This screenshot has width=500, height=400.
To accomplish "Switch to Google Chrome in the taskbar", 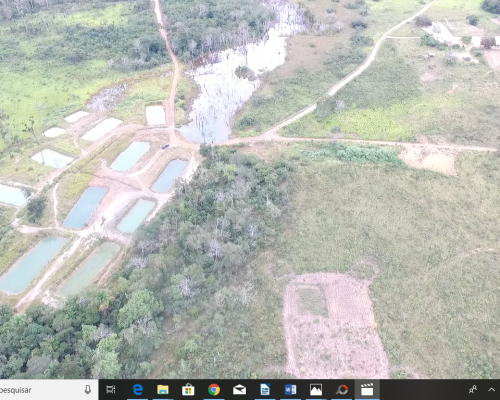I will point(214,389).
